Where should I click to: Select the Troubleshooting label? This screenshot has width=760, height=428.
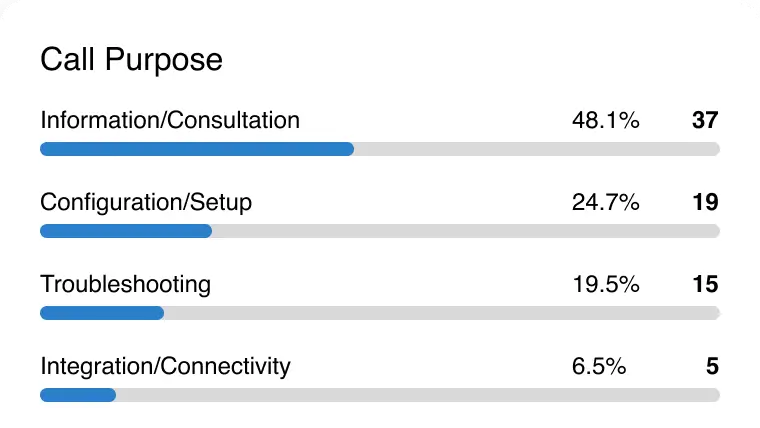click(x=126, y=284)
